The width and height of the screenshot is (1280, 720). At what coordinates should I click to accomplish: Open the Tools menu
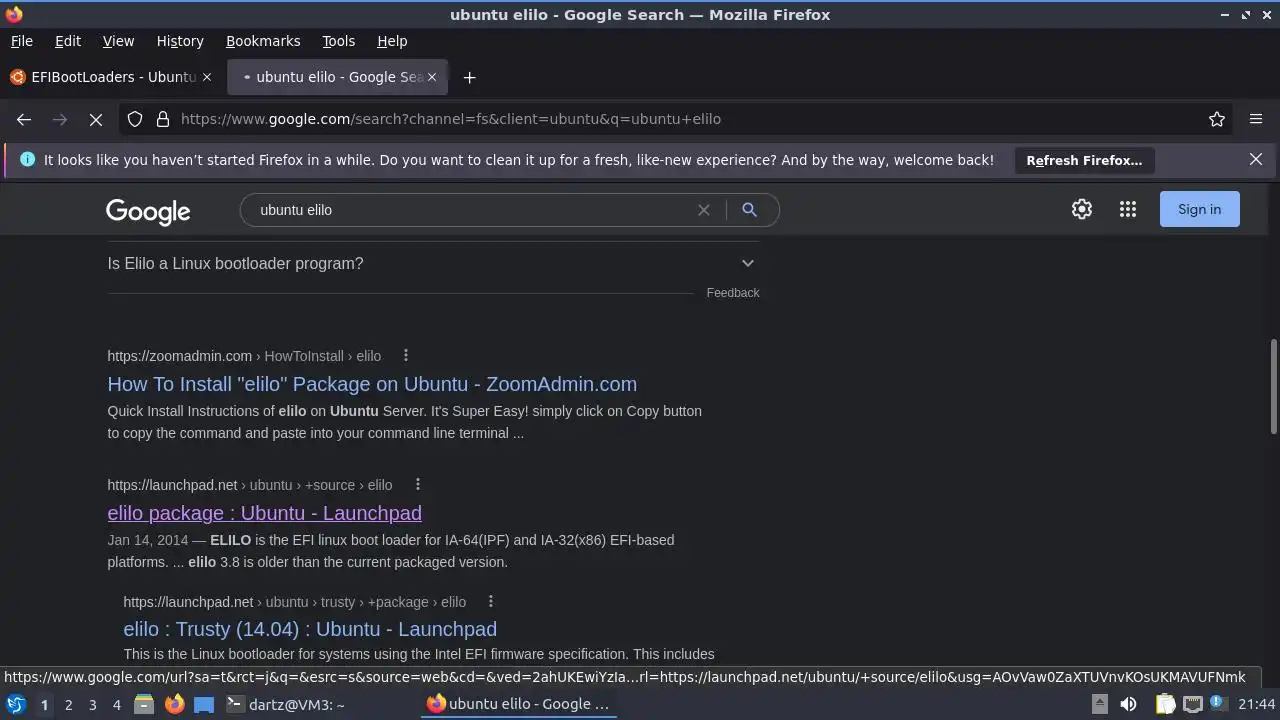point(338,41)
